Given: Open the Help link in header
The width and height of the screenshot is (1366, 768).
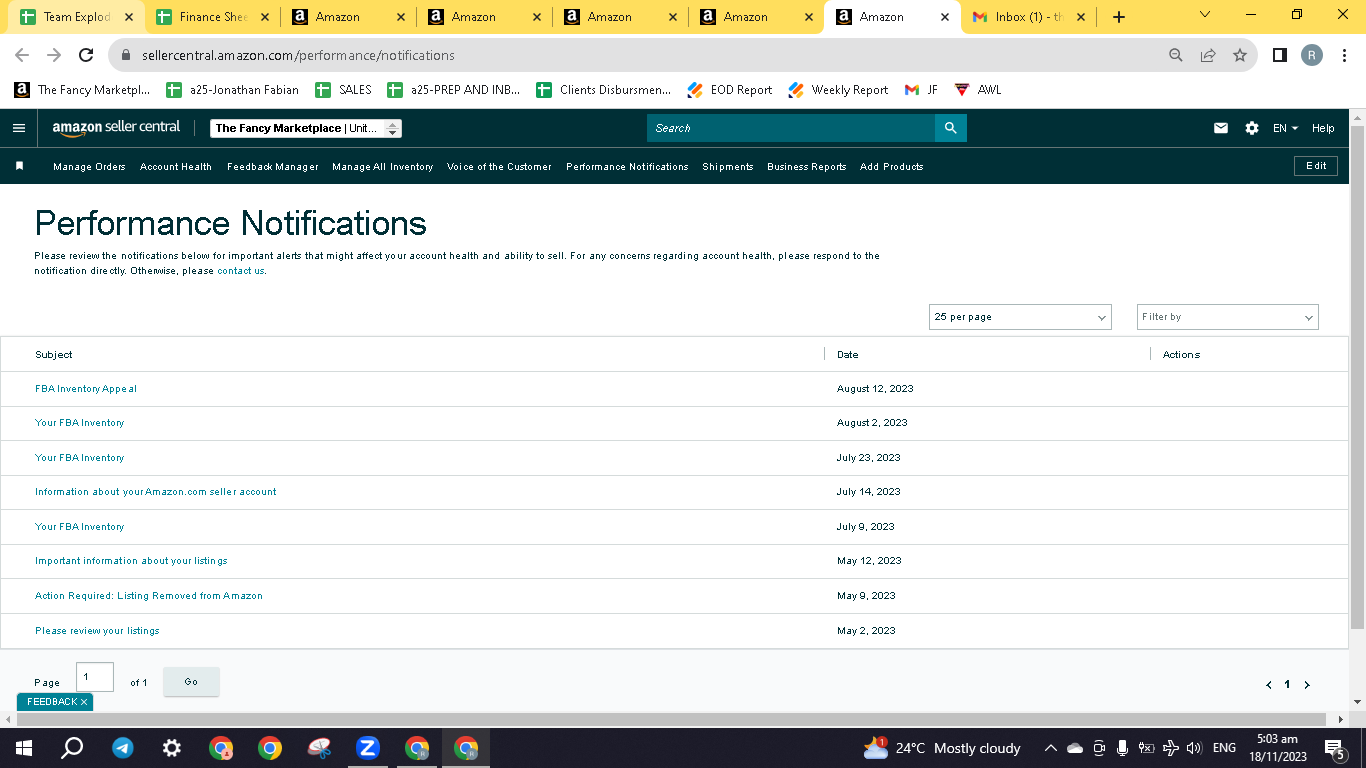Looking at the screenshot, I should 1323,128.
